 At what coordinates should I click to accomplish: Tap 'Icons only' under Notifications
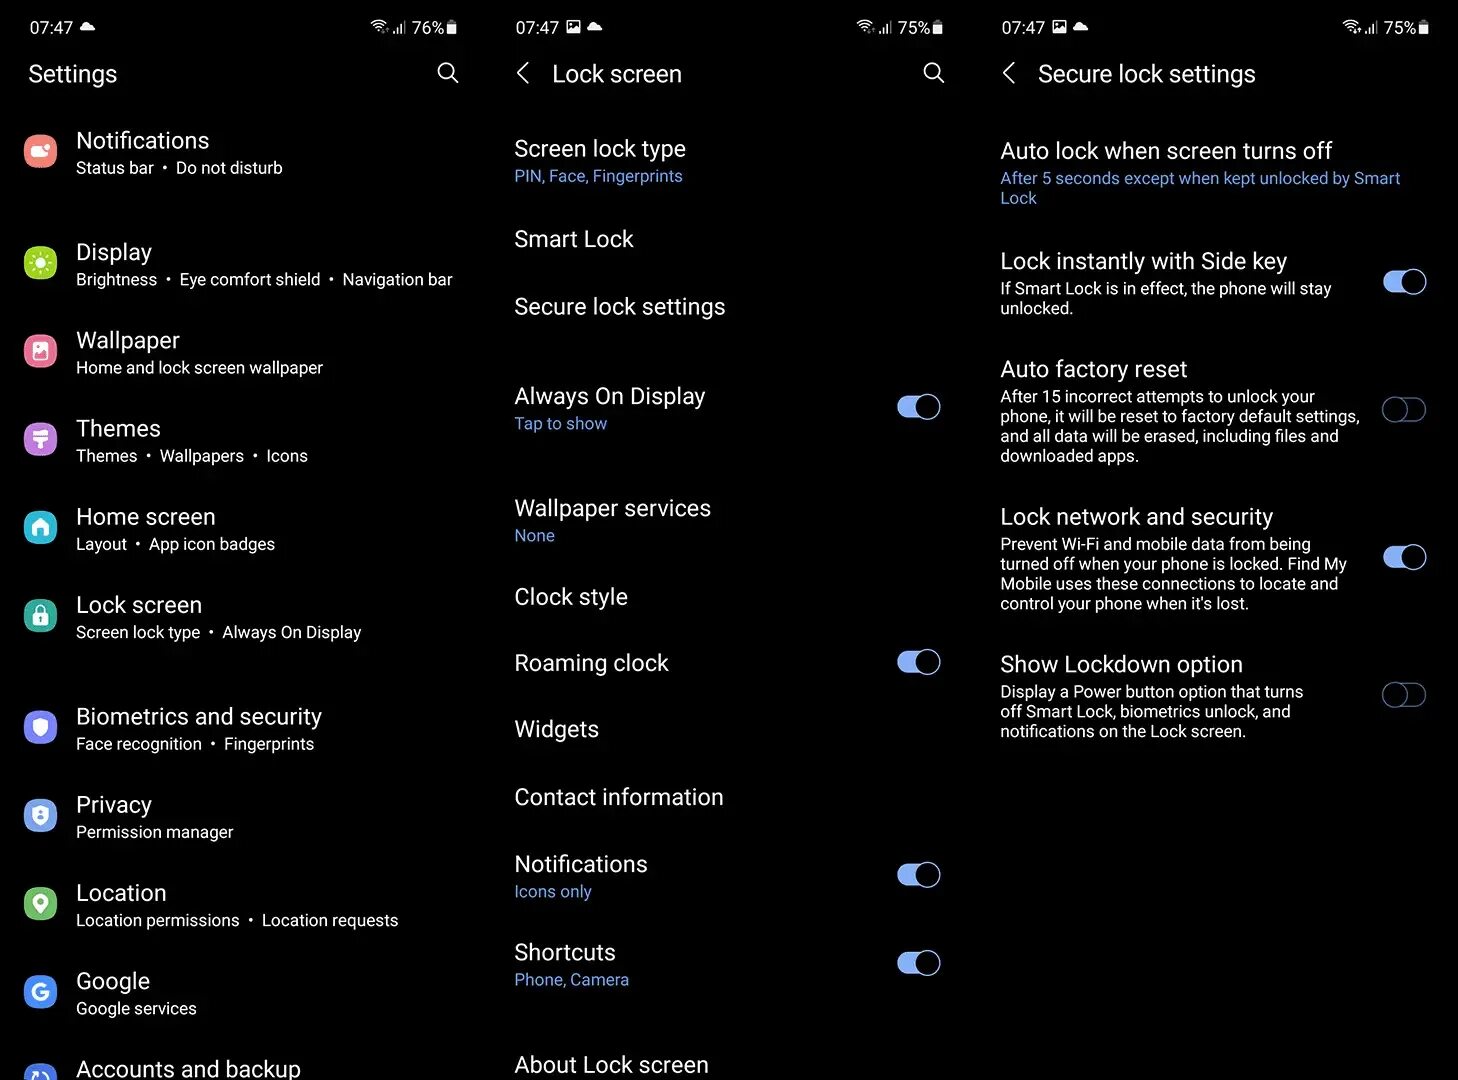click(552, 892)
